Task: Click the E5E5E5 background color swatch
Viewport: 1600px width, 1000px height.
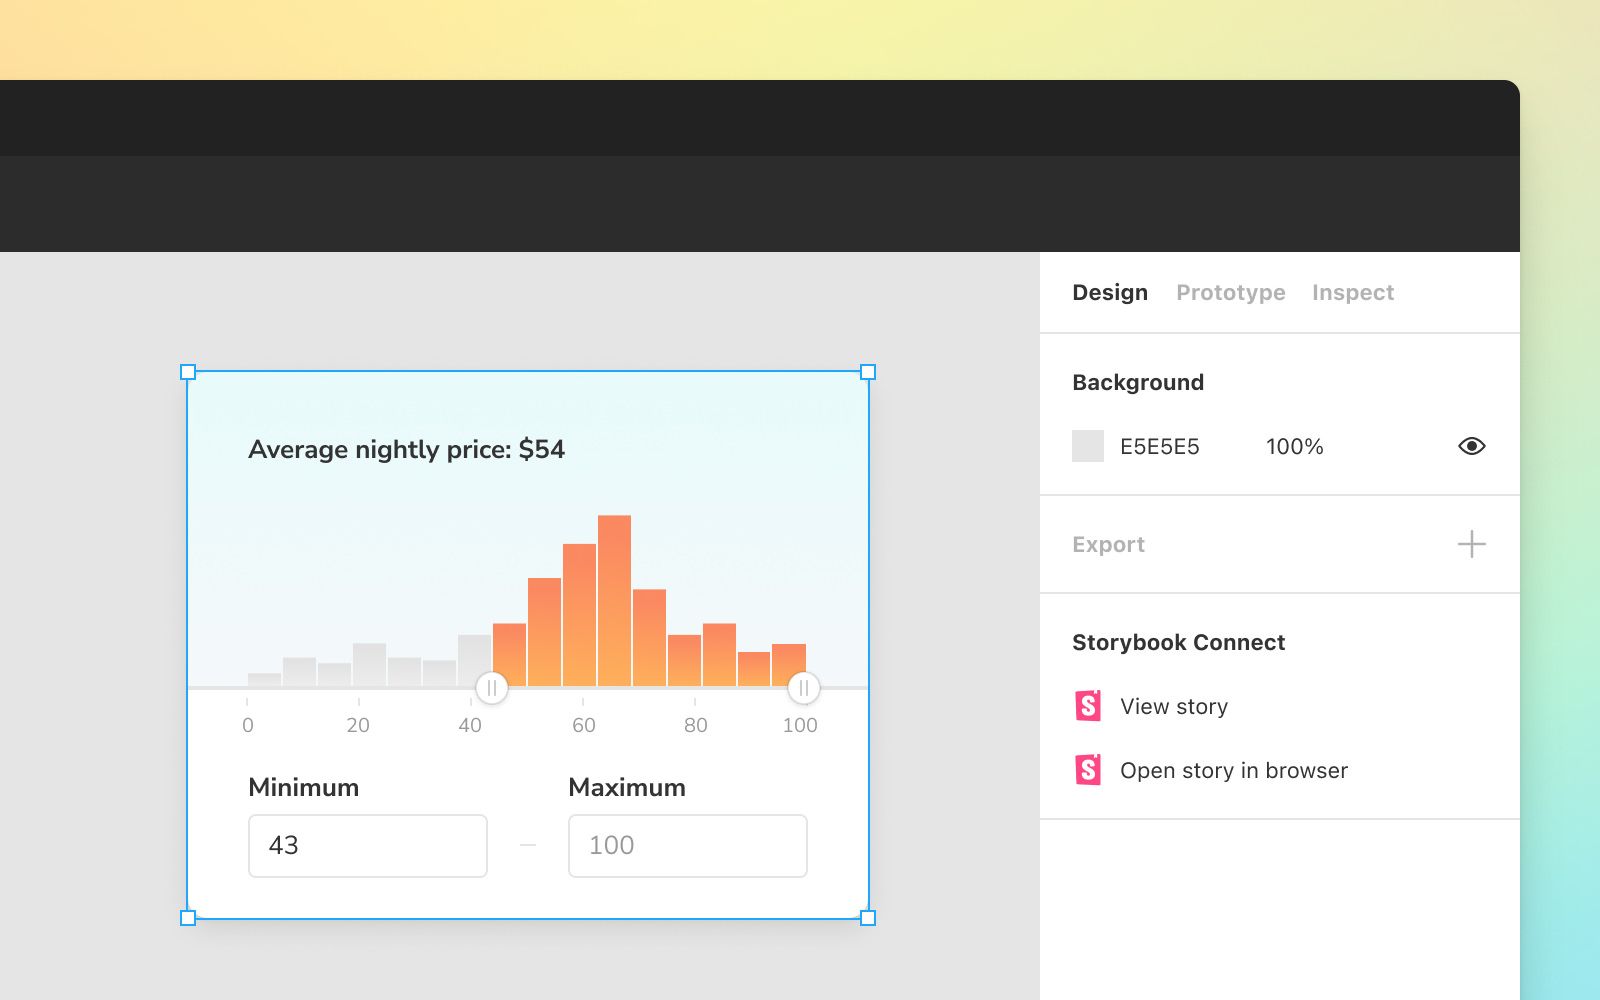Action: click(1087, 446)
